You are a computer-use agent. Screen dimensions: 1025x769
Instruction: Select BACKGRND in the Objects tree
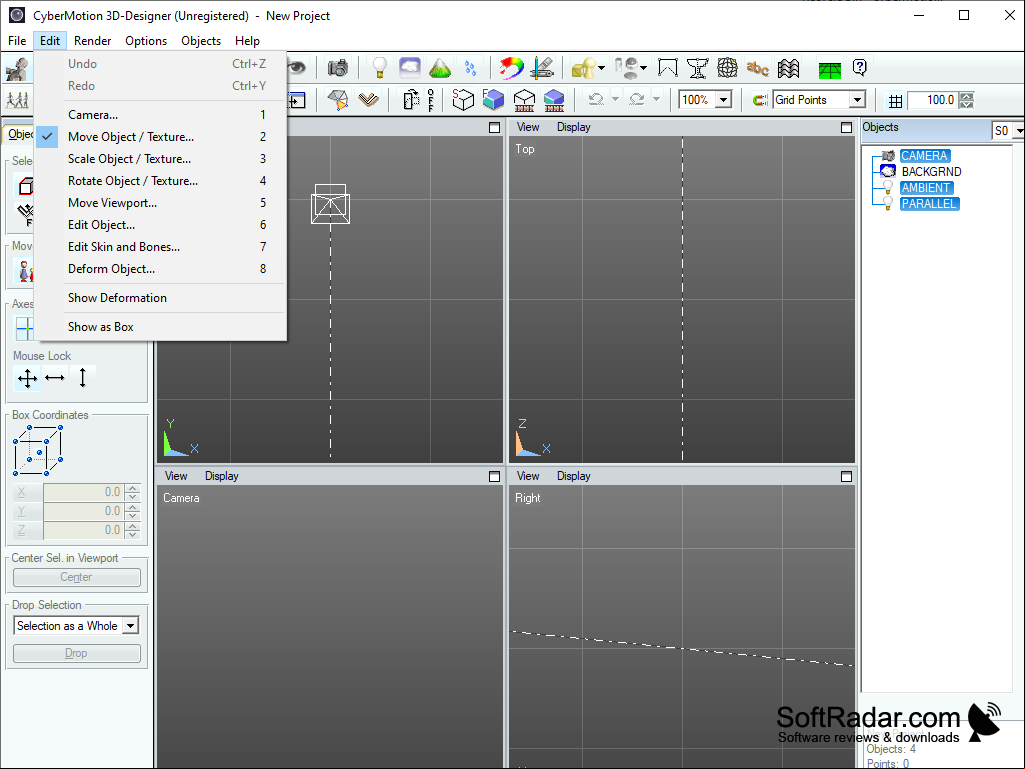click(931, 171)
